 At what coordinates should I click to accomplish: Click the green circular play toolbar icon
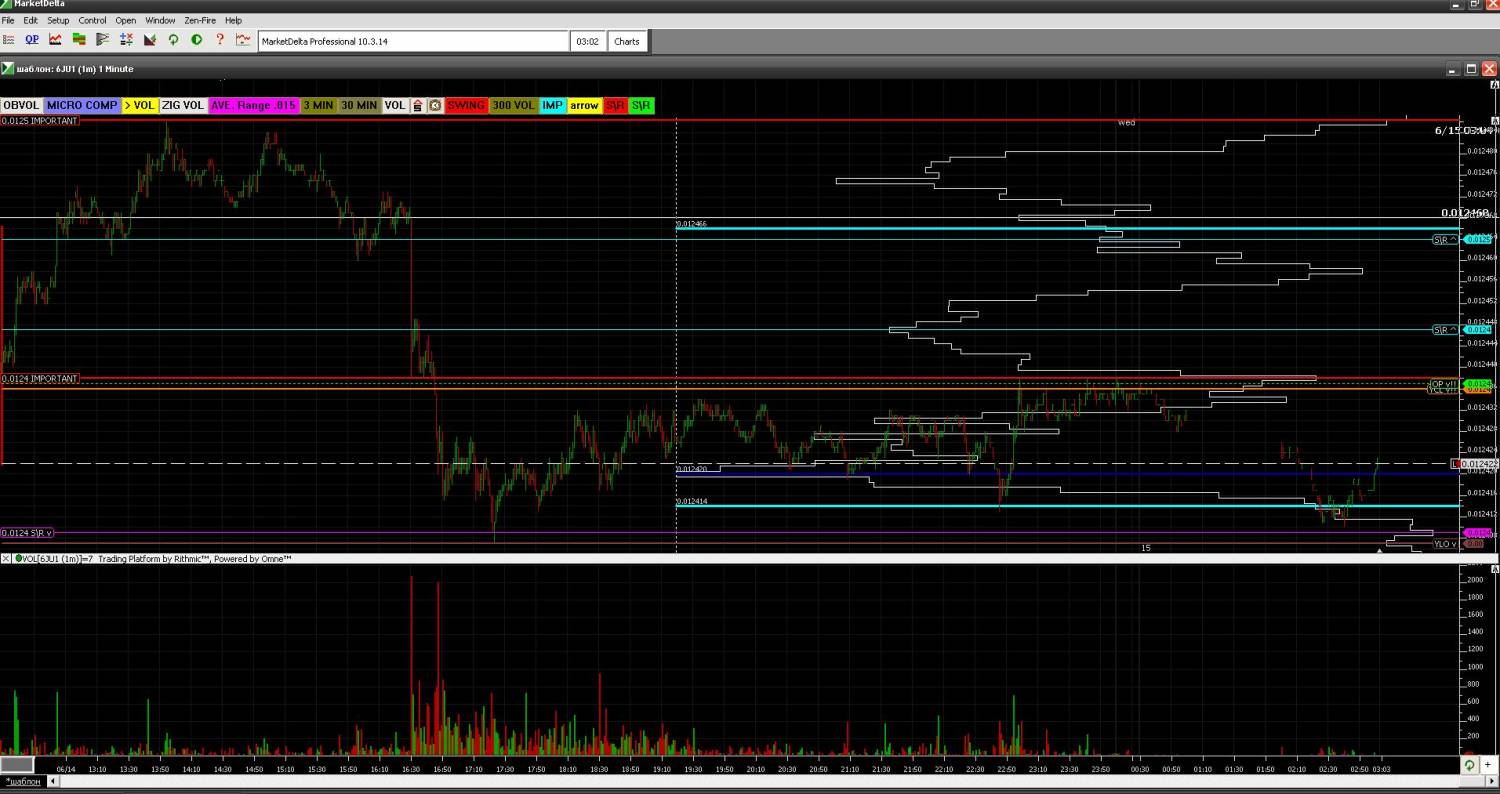pyautogui.click(x=196, y=40)
